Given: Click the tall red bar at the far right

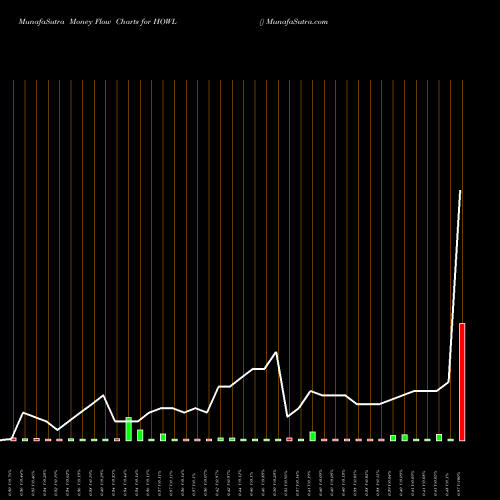Looking at the screenshot, I should [x=462, y=382].
